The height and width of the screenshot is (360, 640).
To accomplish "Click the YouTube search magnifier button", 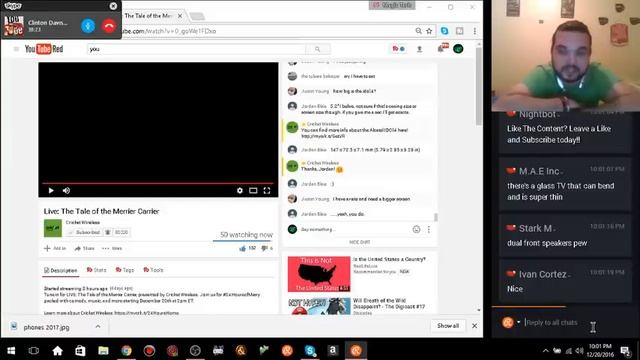I will click(x=318, y=49).
